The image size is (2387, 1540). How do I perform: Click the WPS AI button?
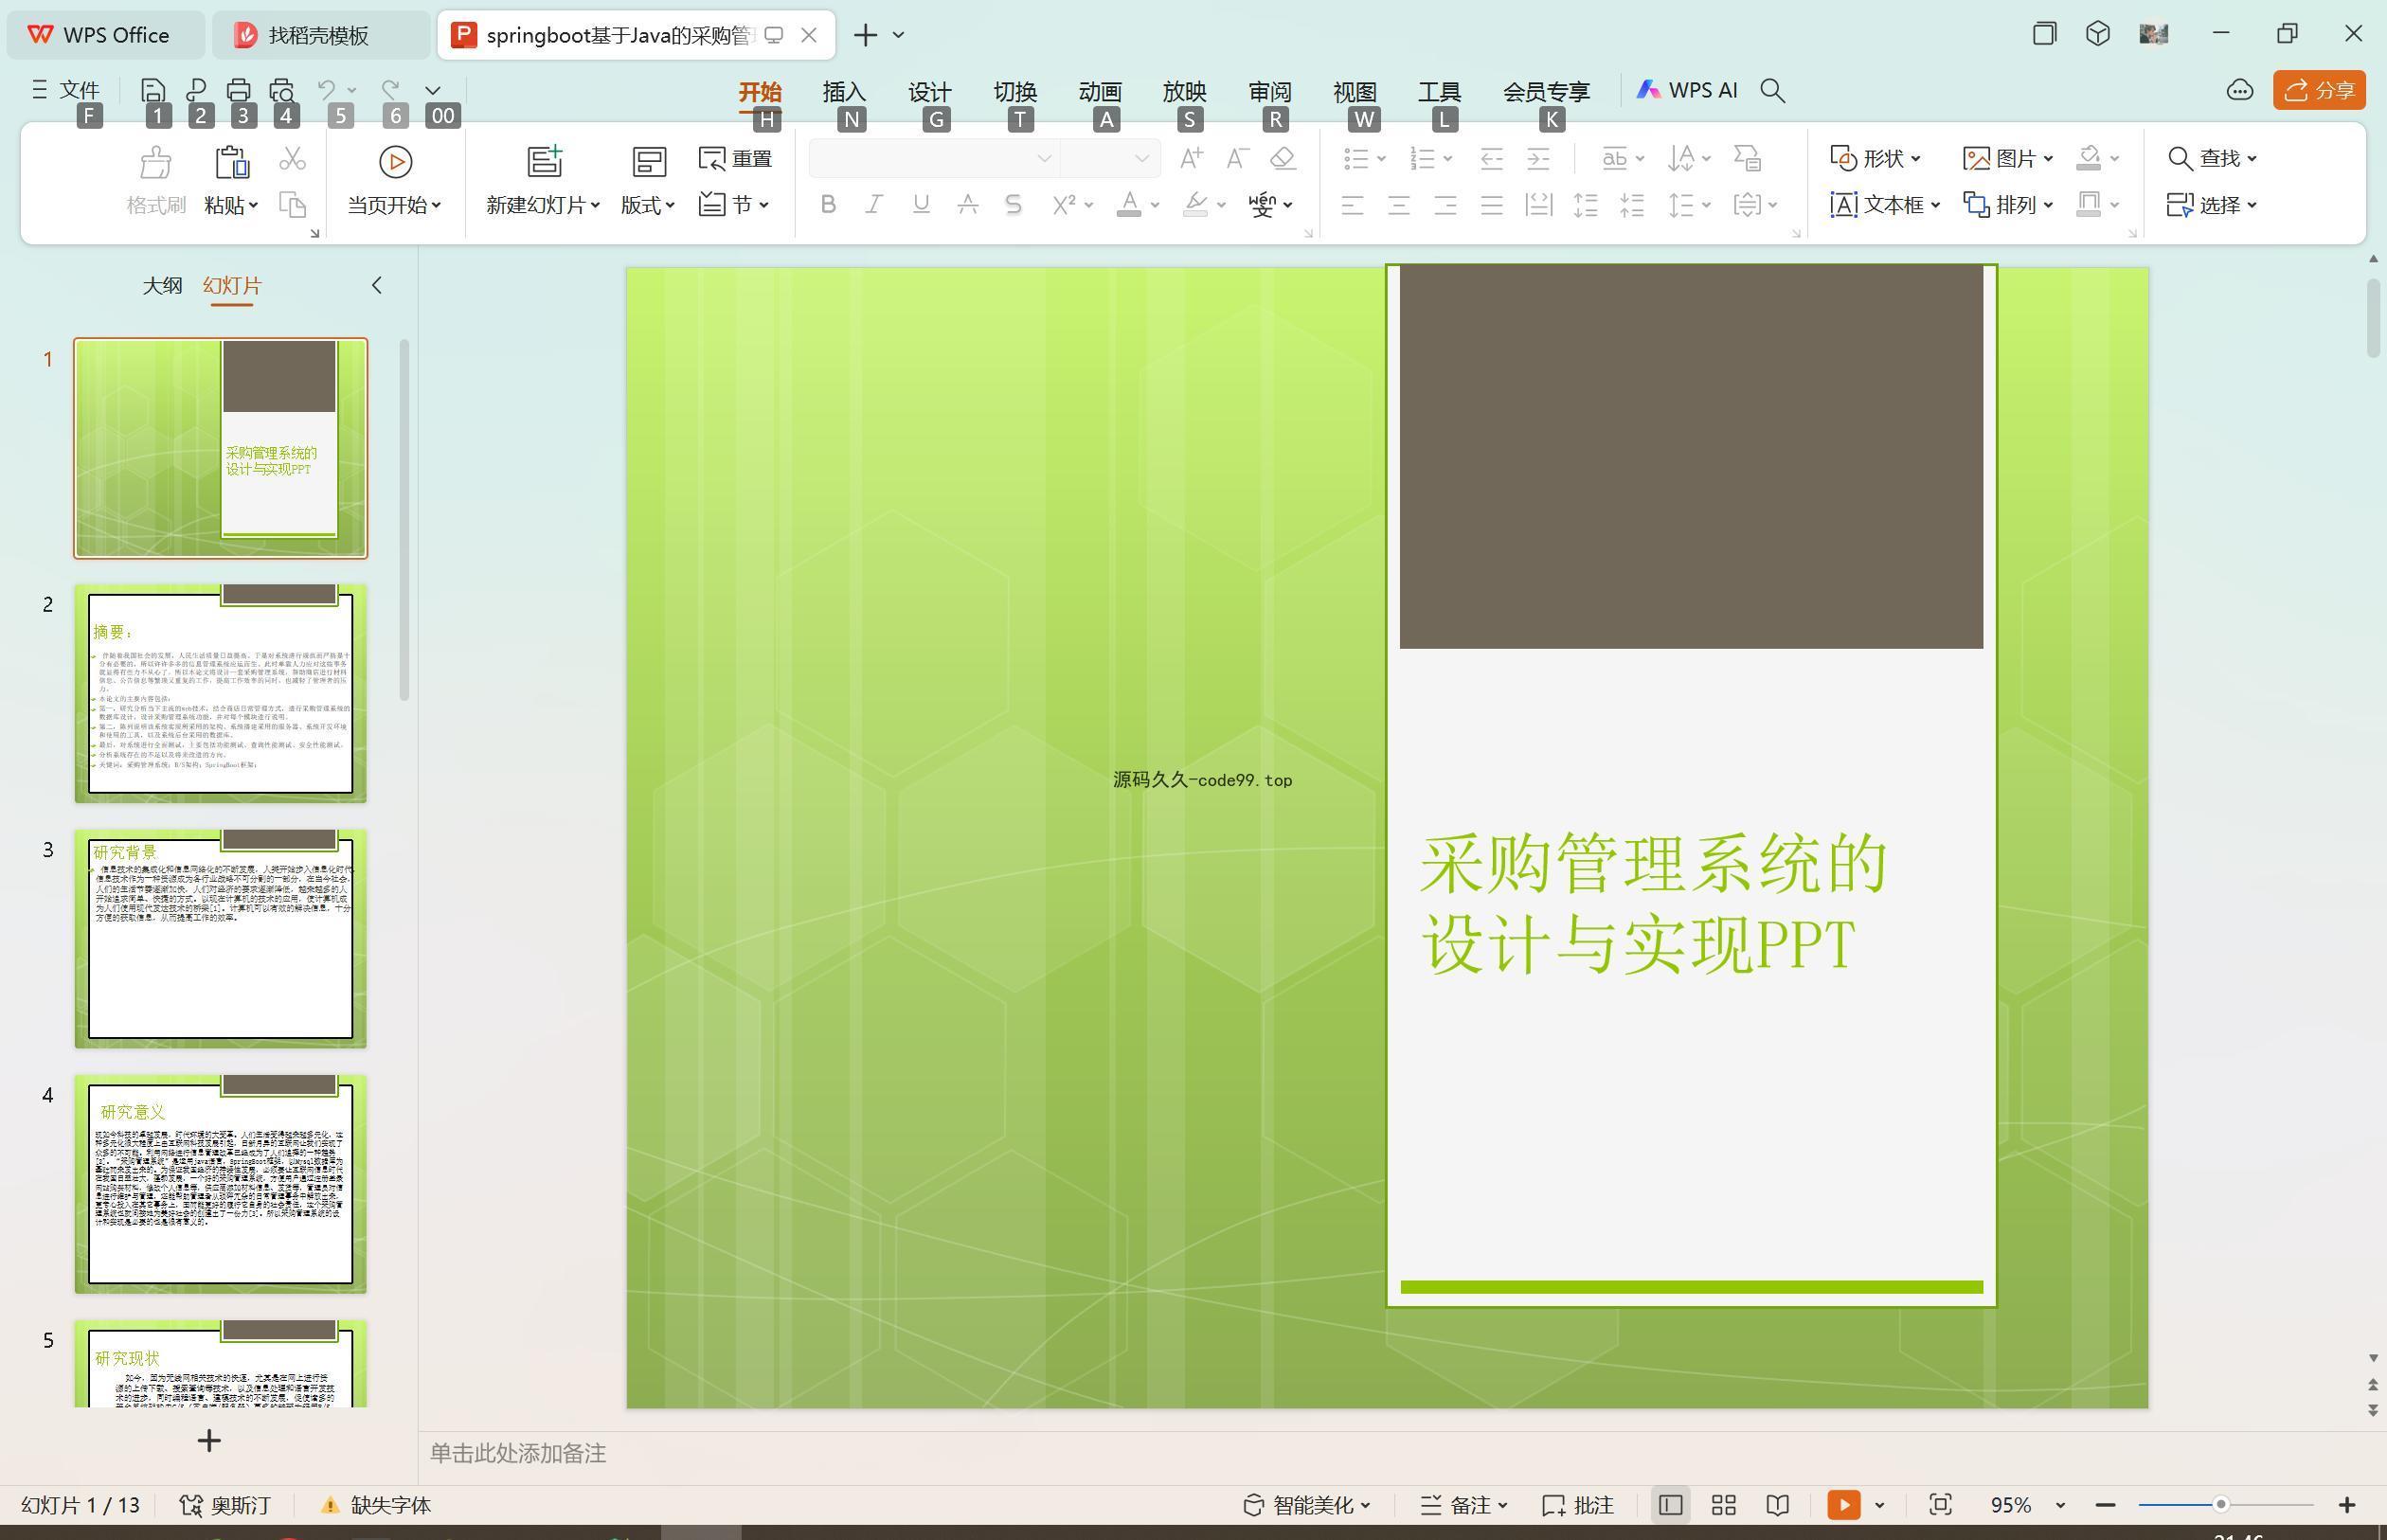coord(1687,90)
